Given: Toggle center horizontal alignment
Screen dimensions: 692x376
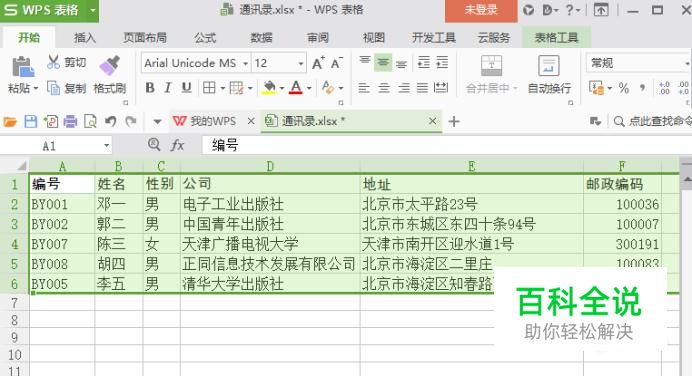Looking at the screenshot, I should [x=384, y=88].
